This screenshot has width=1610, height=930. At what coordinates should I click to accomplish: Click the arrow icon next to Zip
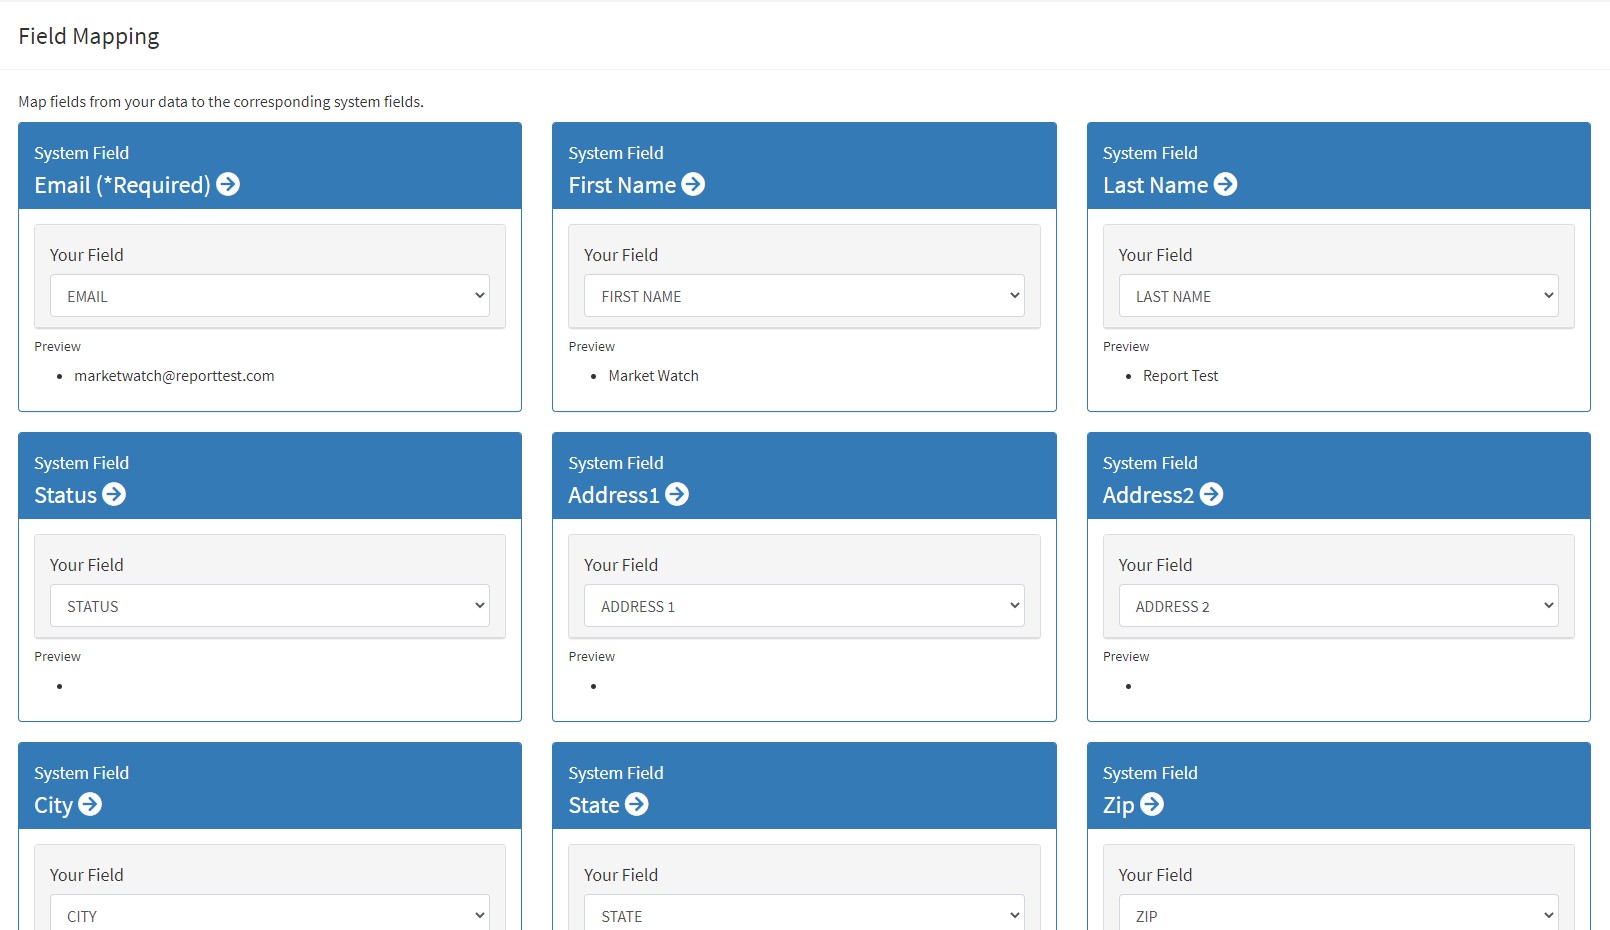pos(1152,804)
